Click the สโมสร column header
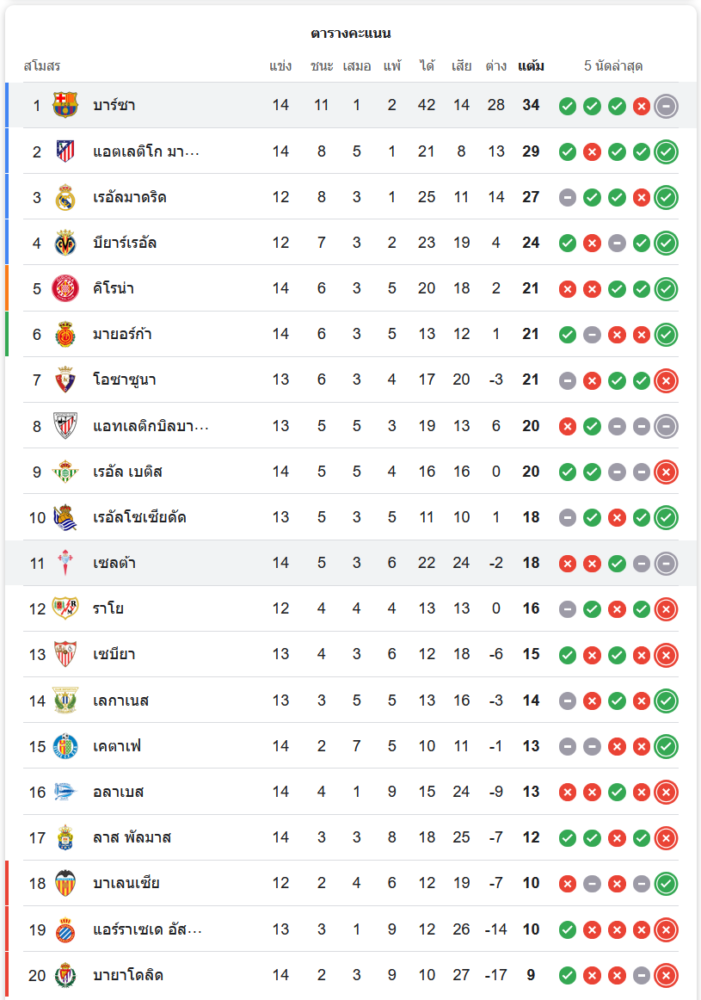This screenshot has width=701, height=1000. (x=42, y=66)
